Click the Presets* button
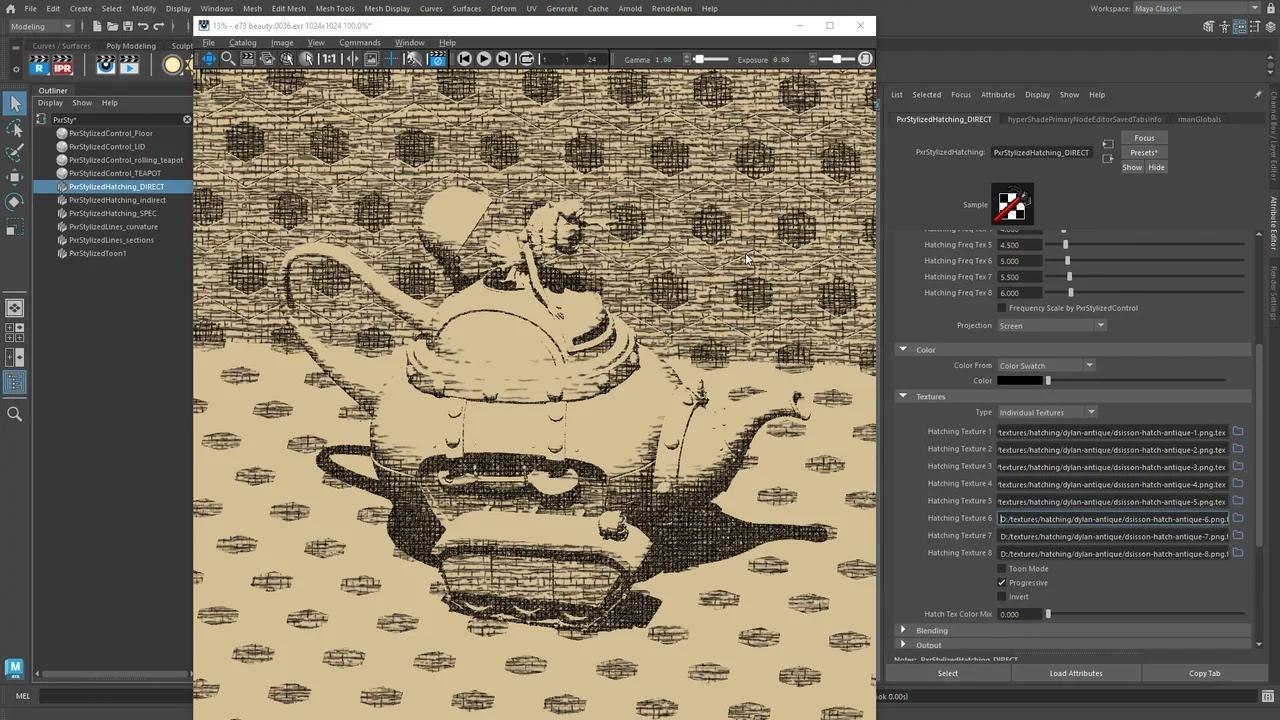Image resolution: width=1280 pixels, height=720 pixels. (x=1144, y=153)
